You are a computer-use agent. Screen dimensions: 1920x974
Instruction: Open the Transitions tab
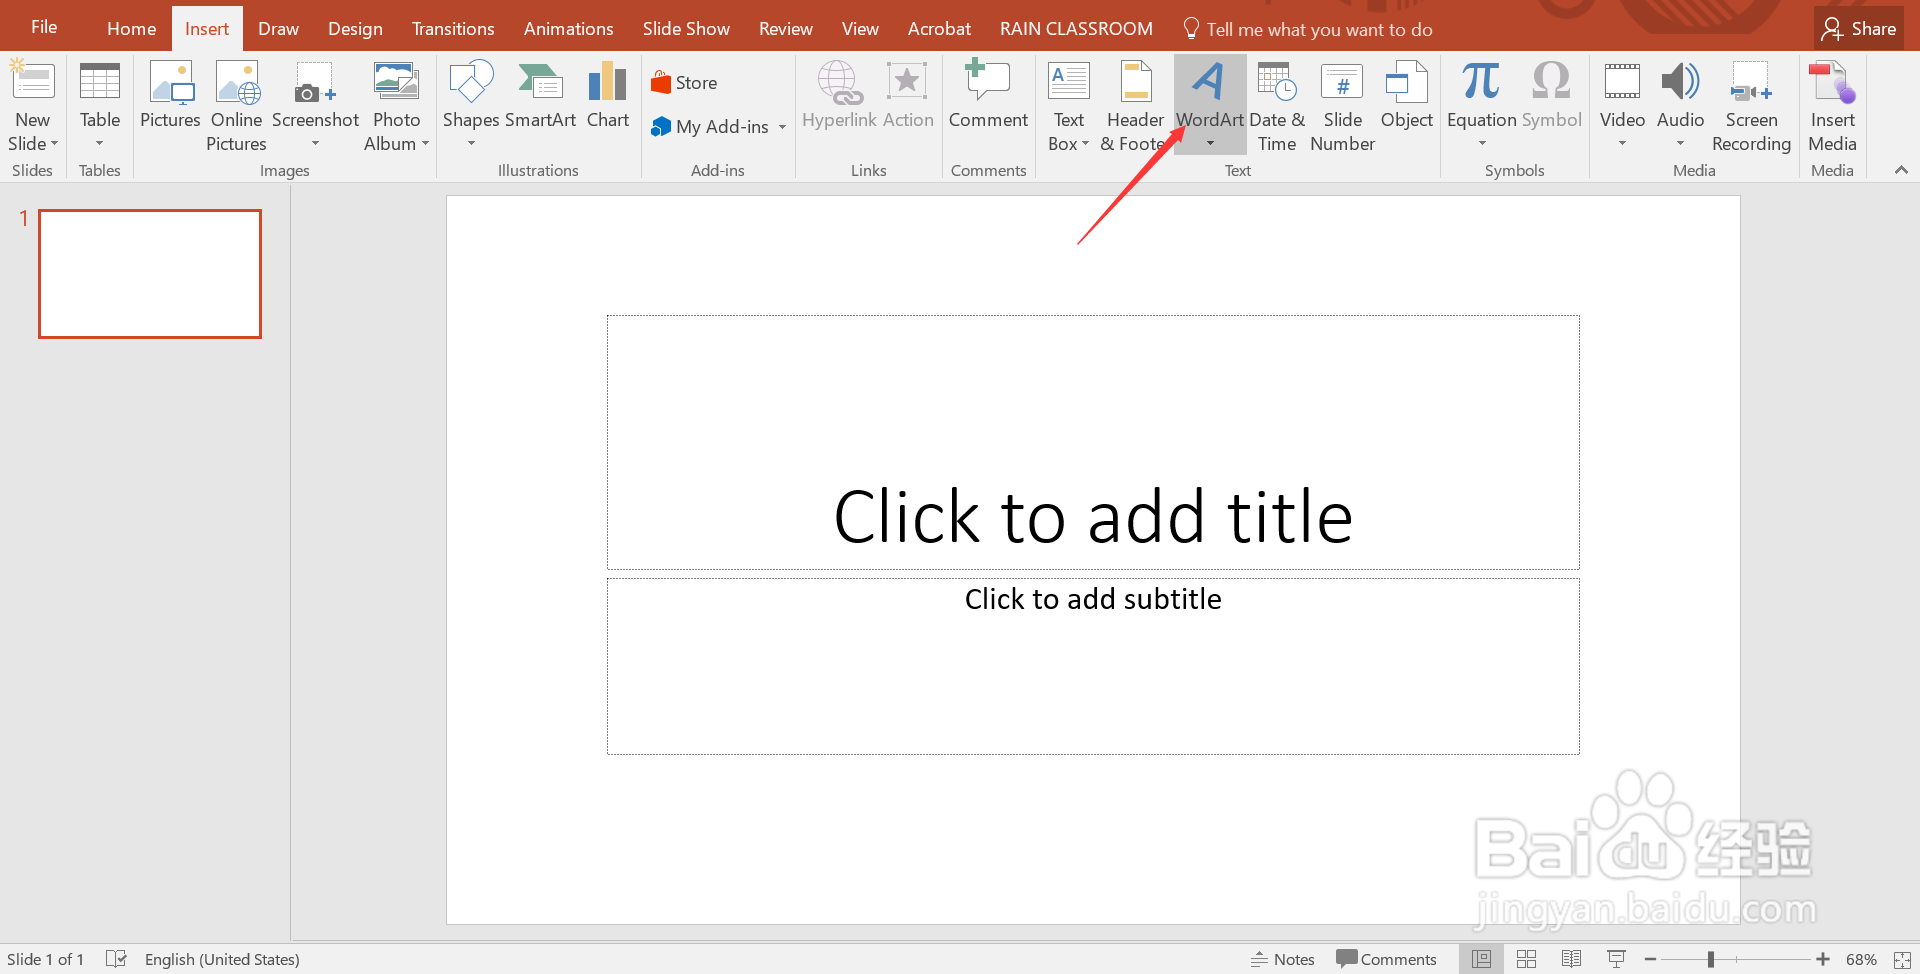point(453,29)
